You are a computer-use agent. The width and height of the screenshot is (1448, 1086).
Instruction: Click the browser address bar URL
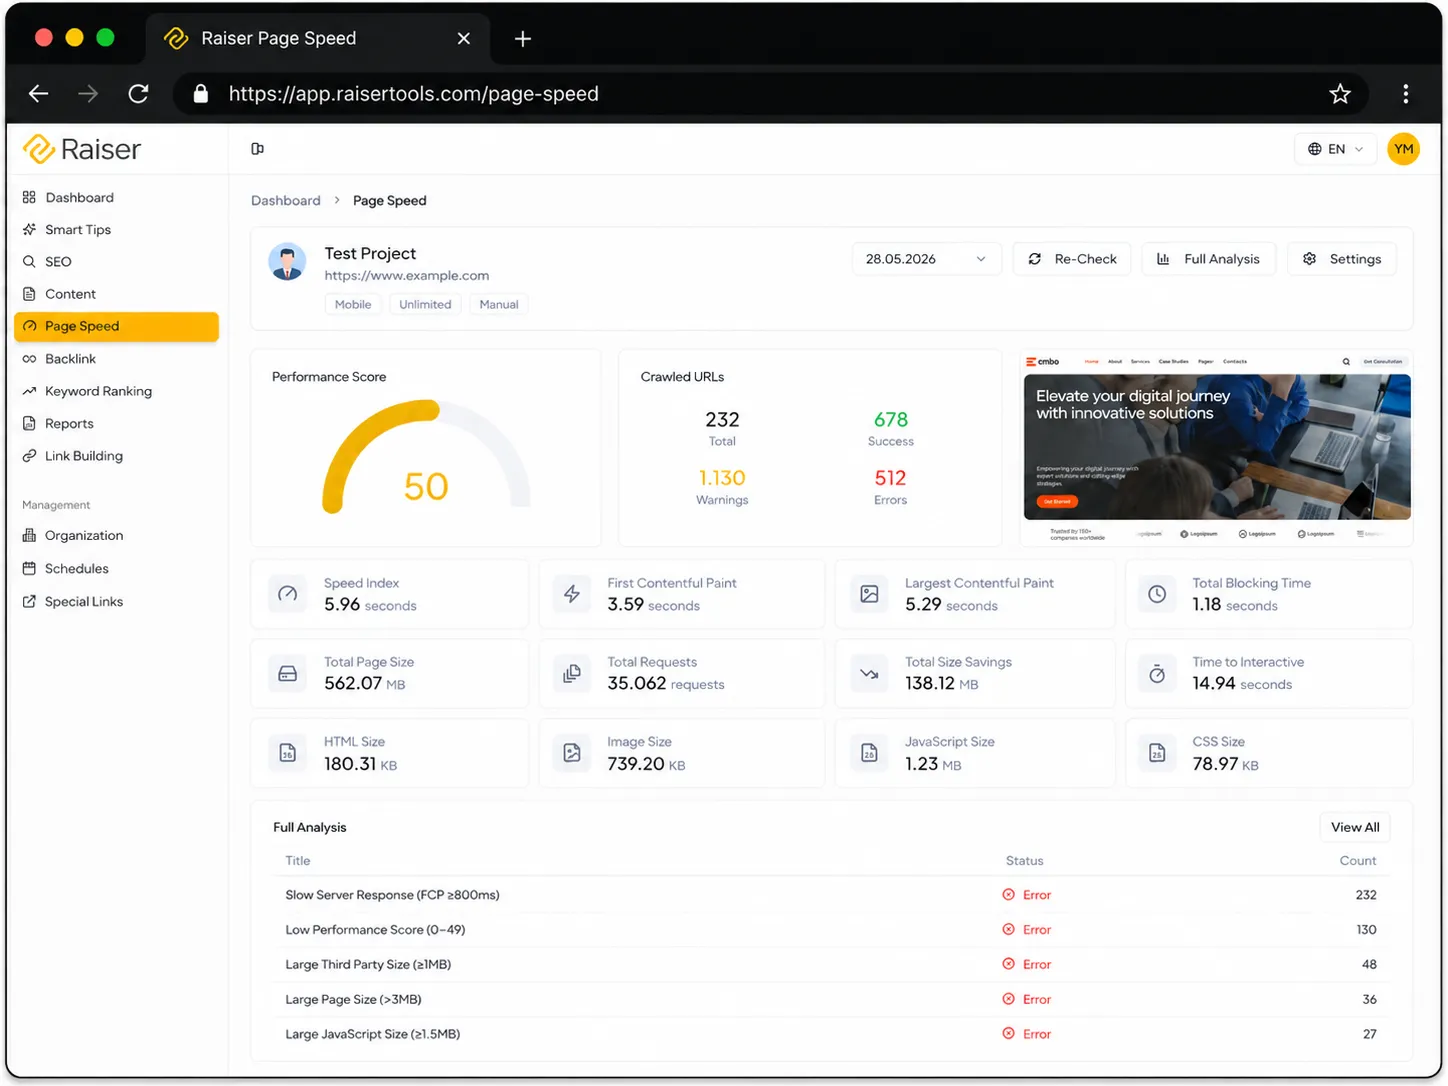pyautogui.click(x=414, y=94)
